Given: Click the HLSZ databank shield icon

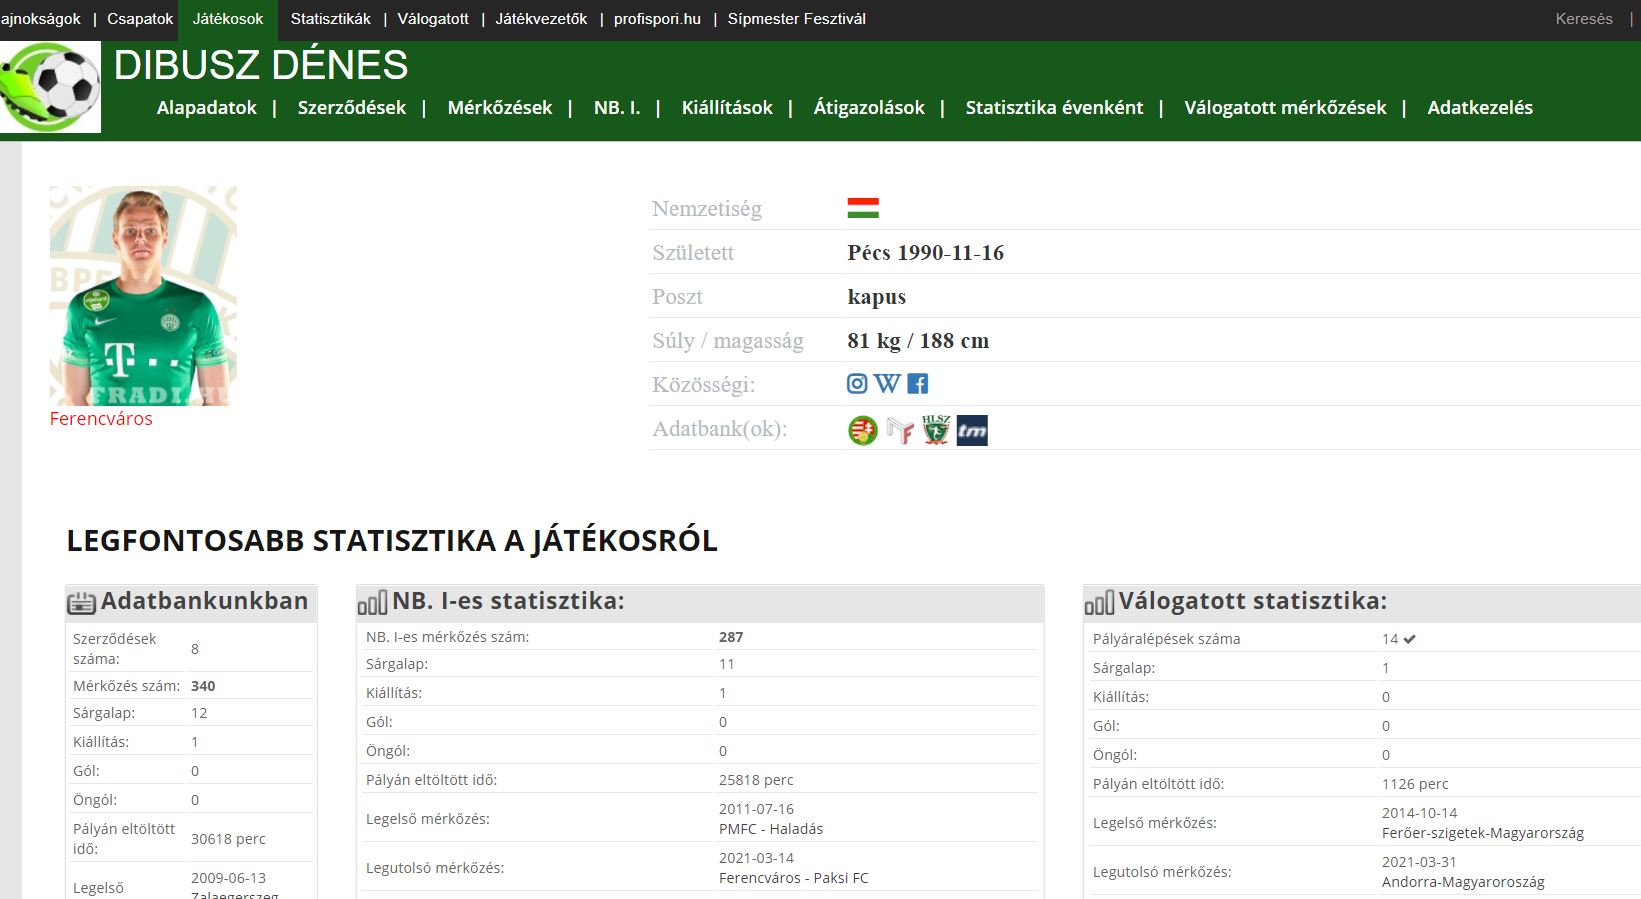Looking at the screenshot, I should pyautogui.click(x=936, y=430).
